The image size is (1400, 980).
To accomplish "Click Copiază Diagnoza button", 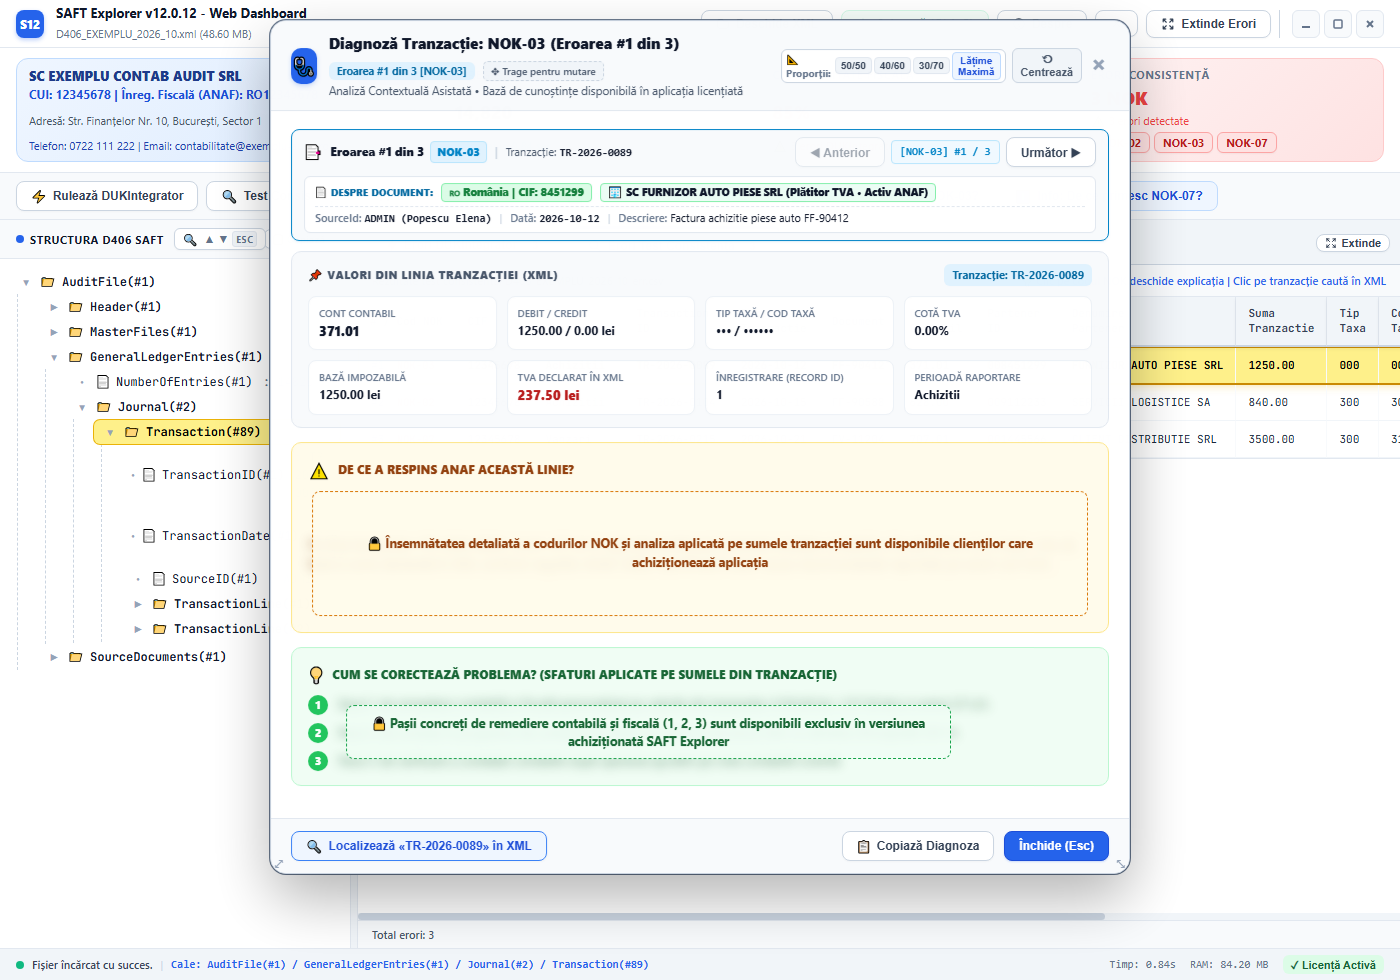I will tap(918, 846).
